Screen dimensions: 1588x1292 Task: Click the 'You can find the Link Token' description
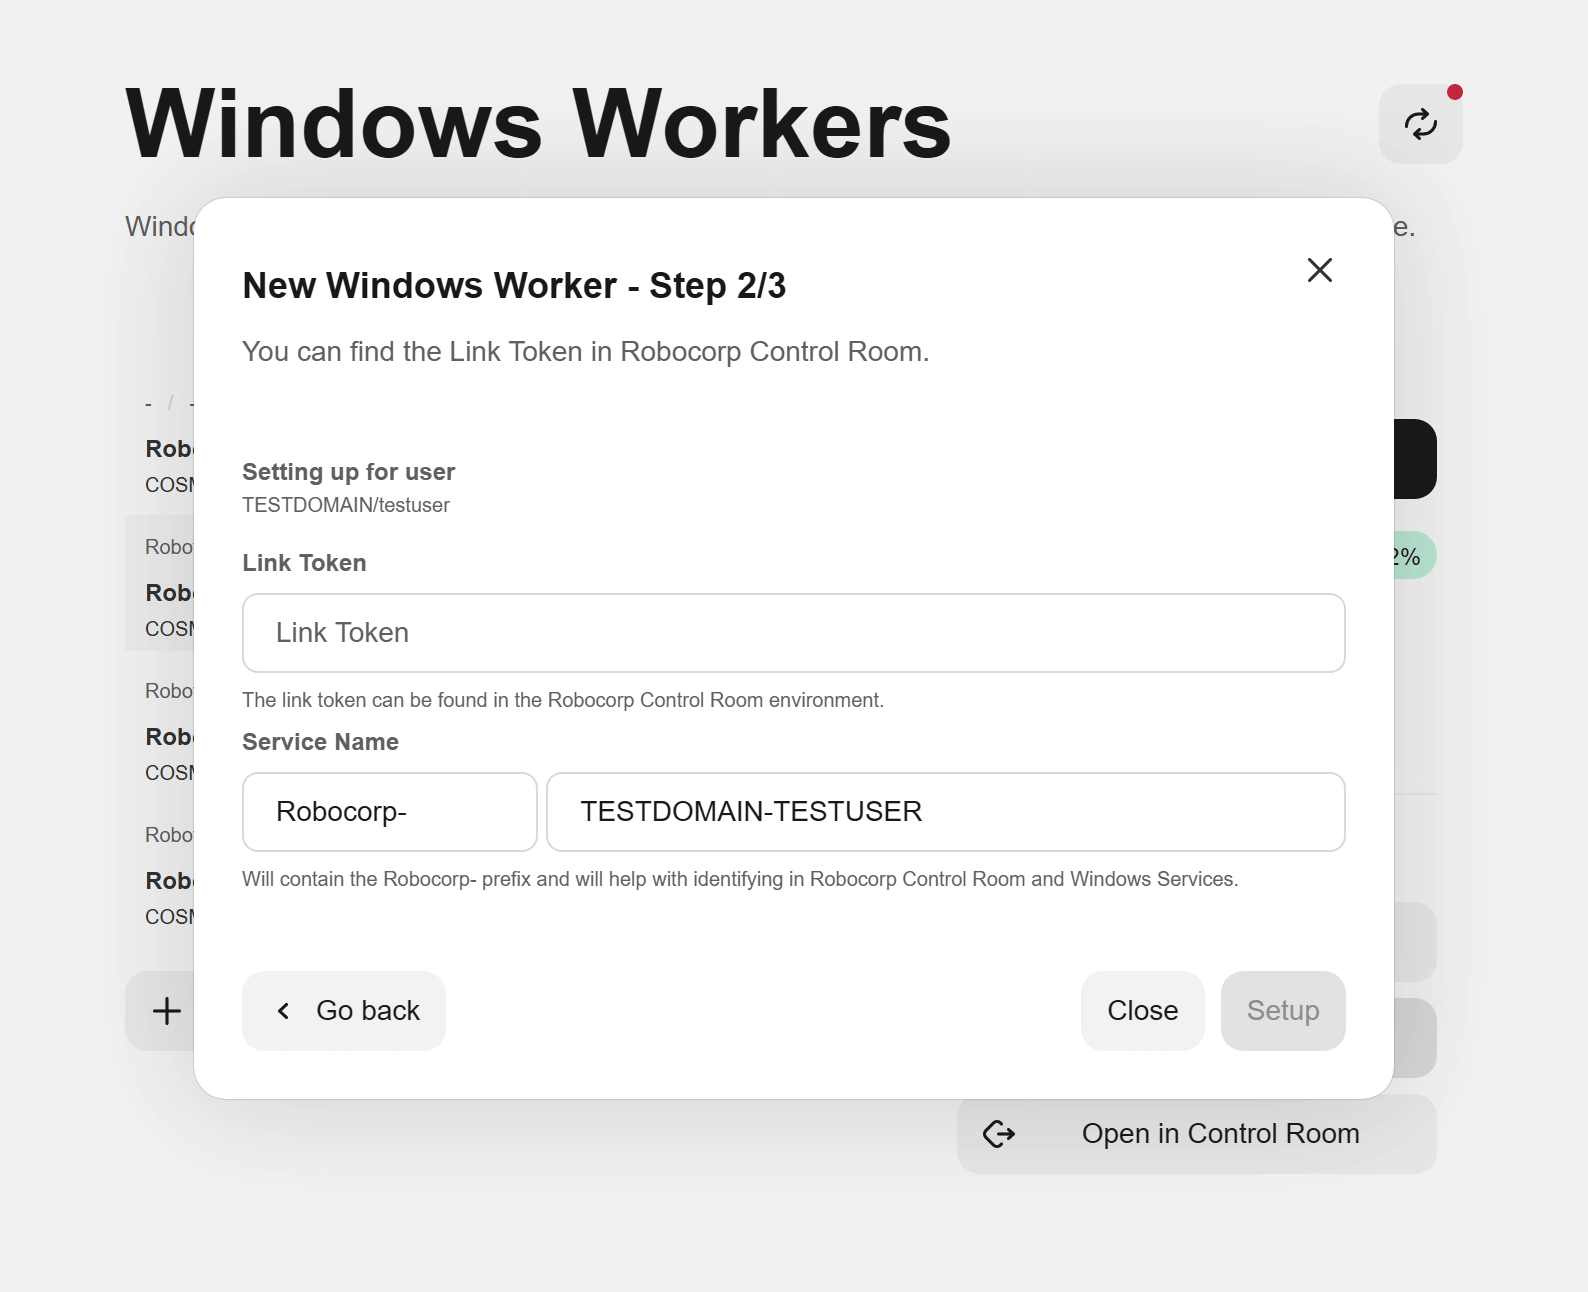(586, 352)
